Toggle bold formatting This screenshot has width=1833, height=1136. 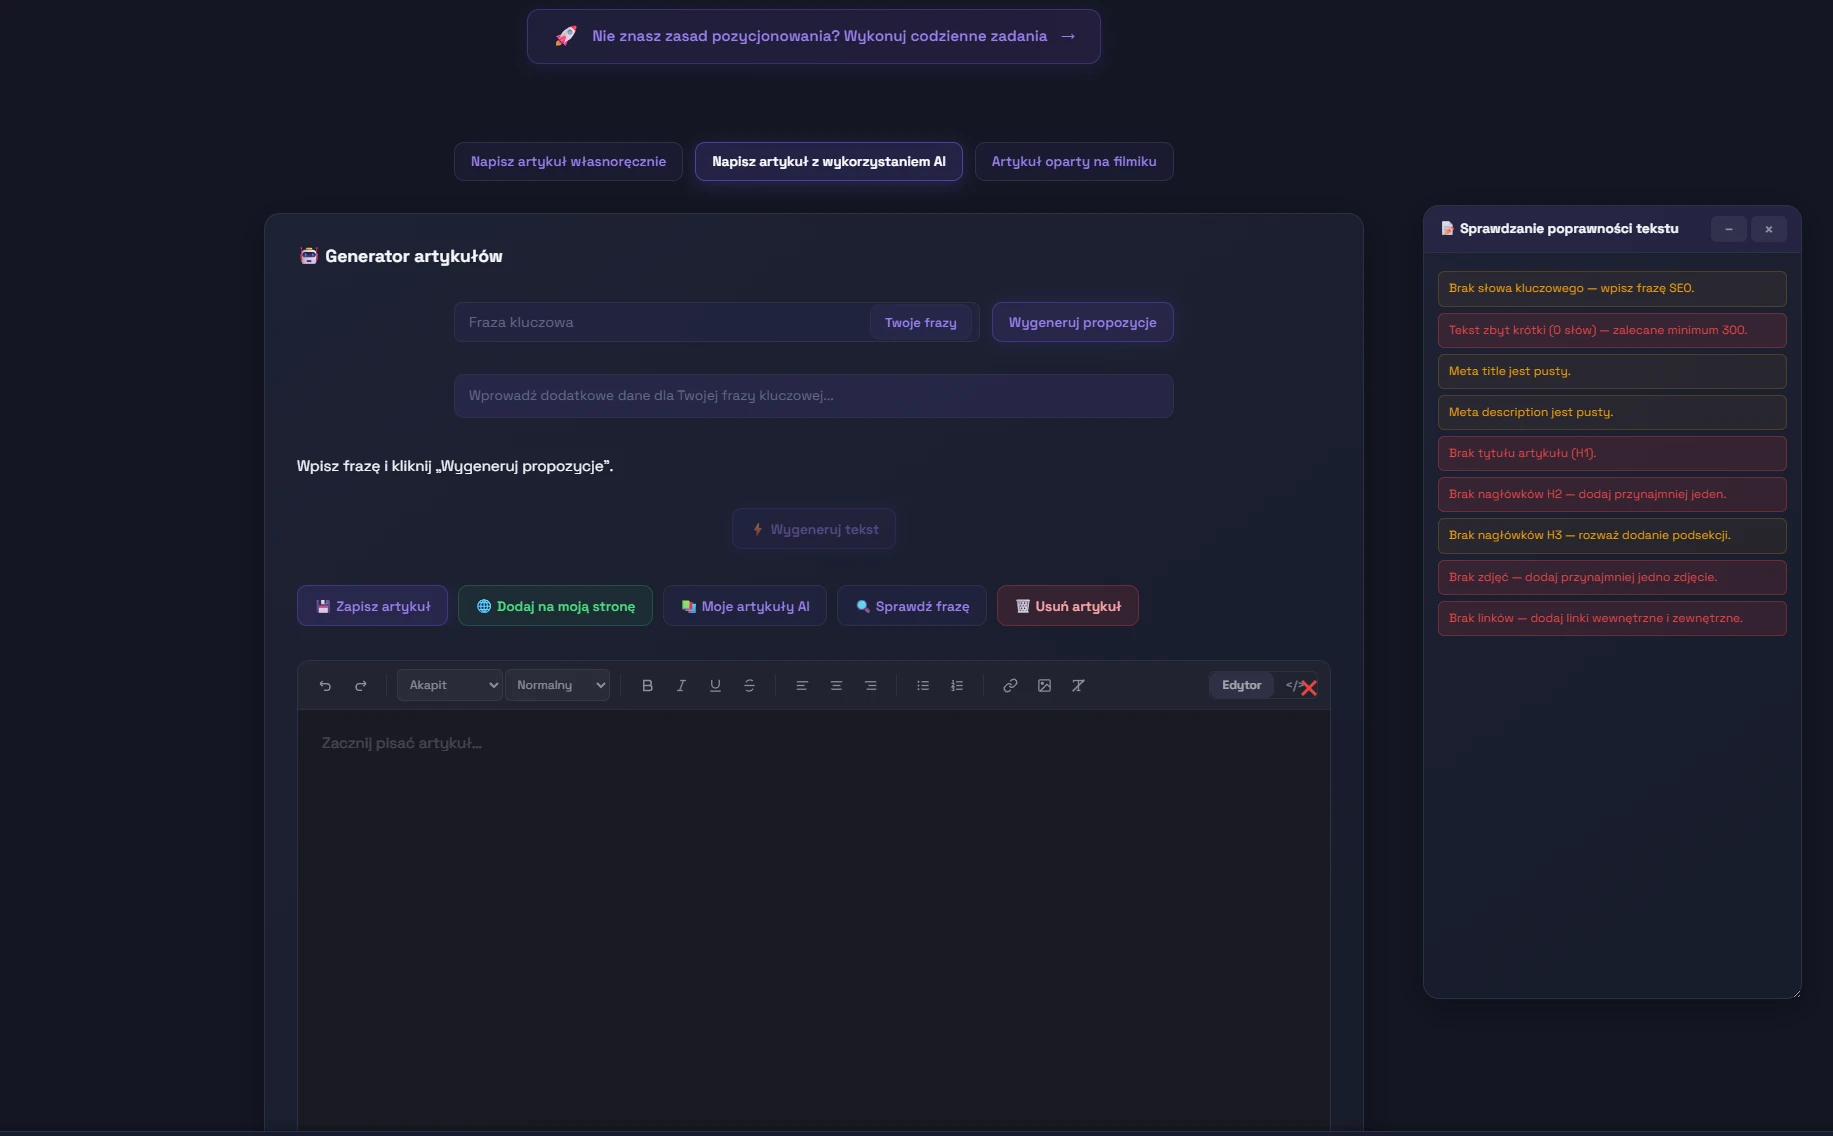tap(647, 686)
